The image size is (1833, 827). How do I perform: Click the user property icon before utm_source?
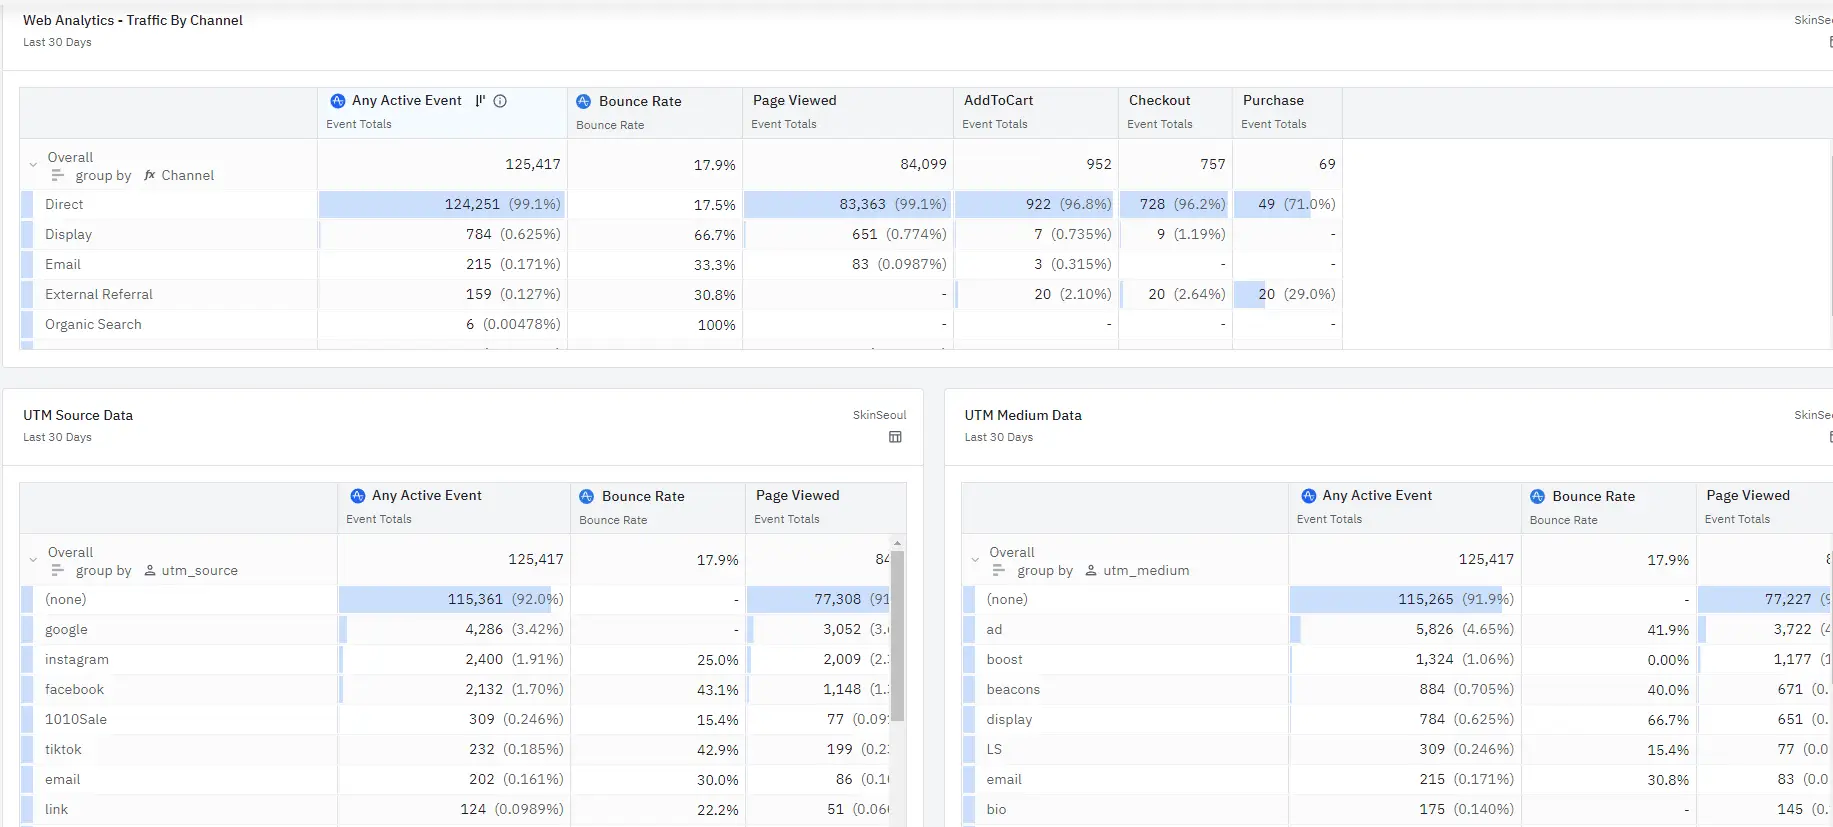coord(150,571)
